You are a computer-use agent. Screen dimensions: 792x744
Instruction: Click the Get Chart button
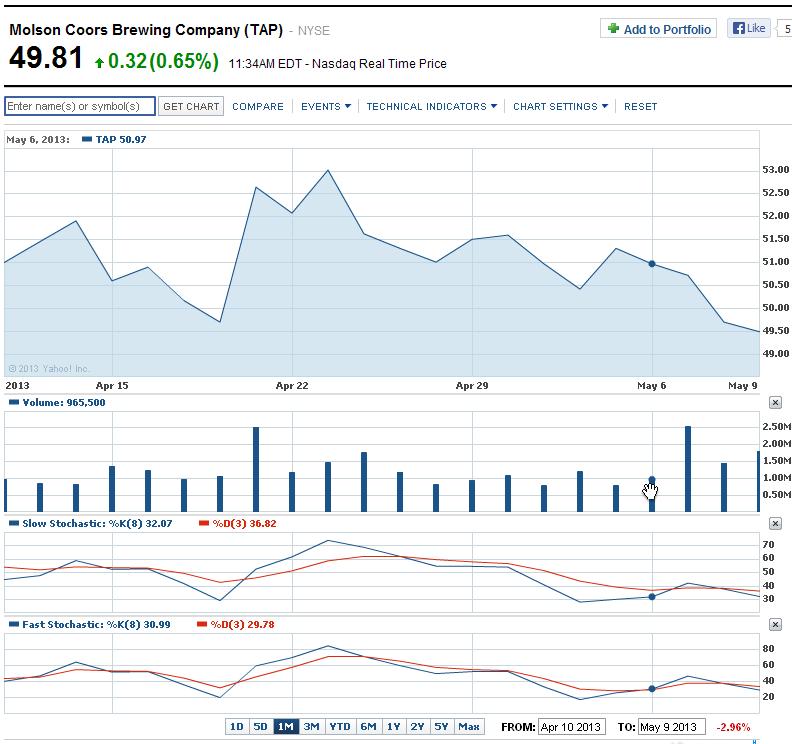click(191, 107)
